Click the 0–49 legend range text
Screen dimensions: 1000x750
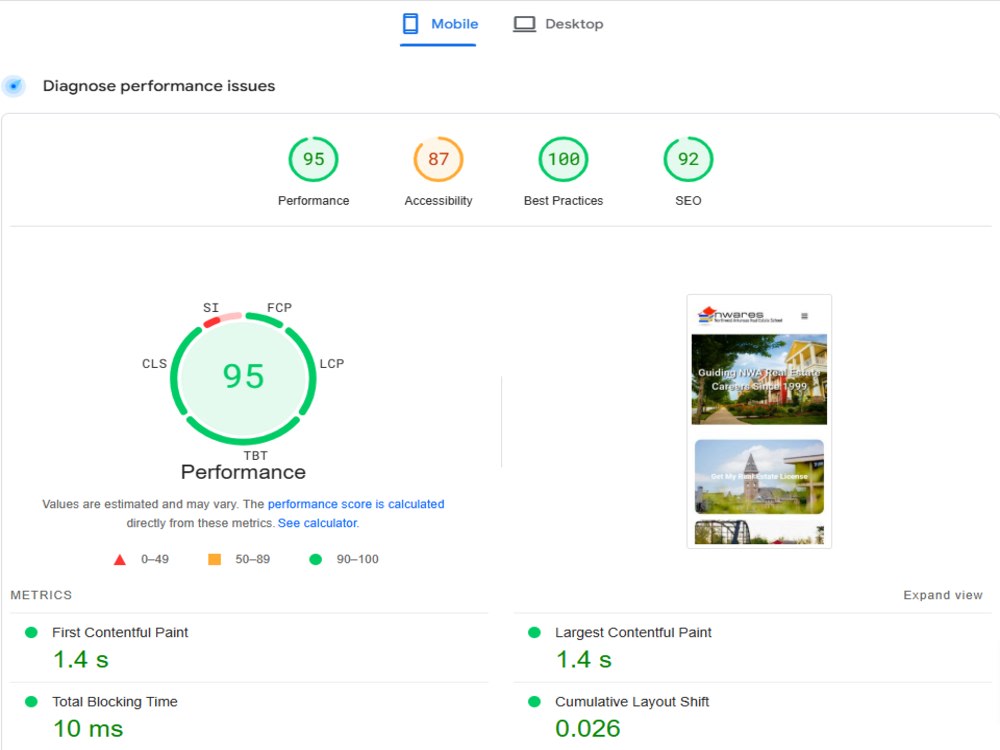point(155,559)
